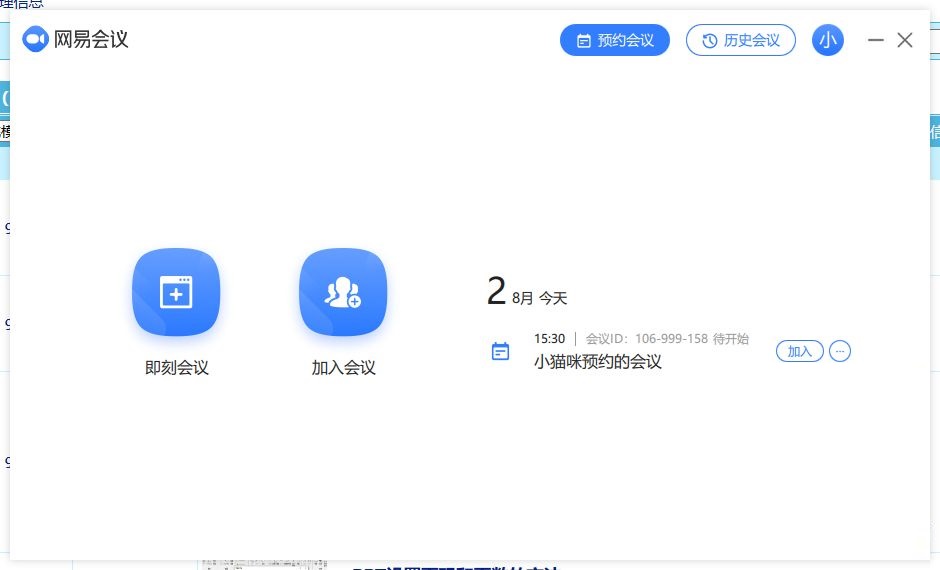Open 历史会议 meeting history

(x=740, y=40)
